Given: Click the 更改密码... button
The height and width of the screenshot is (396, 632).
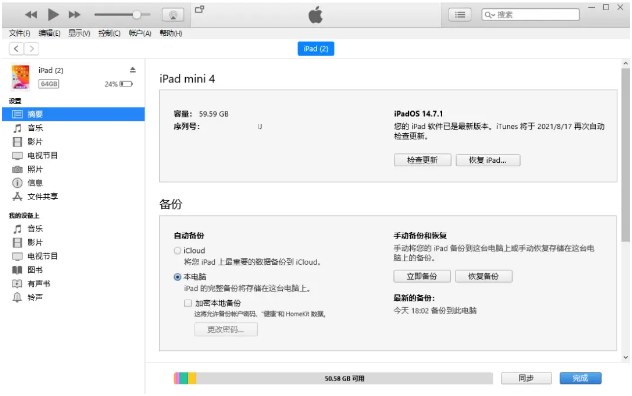Looking at the screenshot, I should [226, 330].
